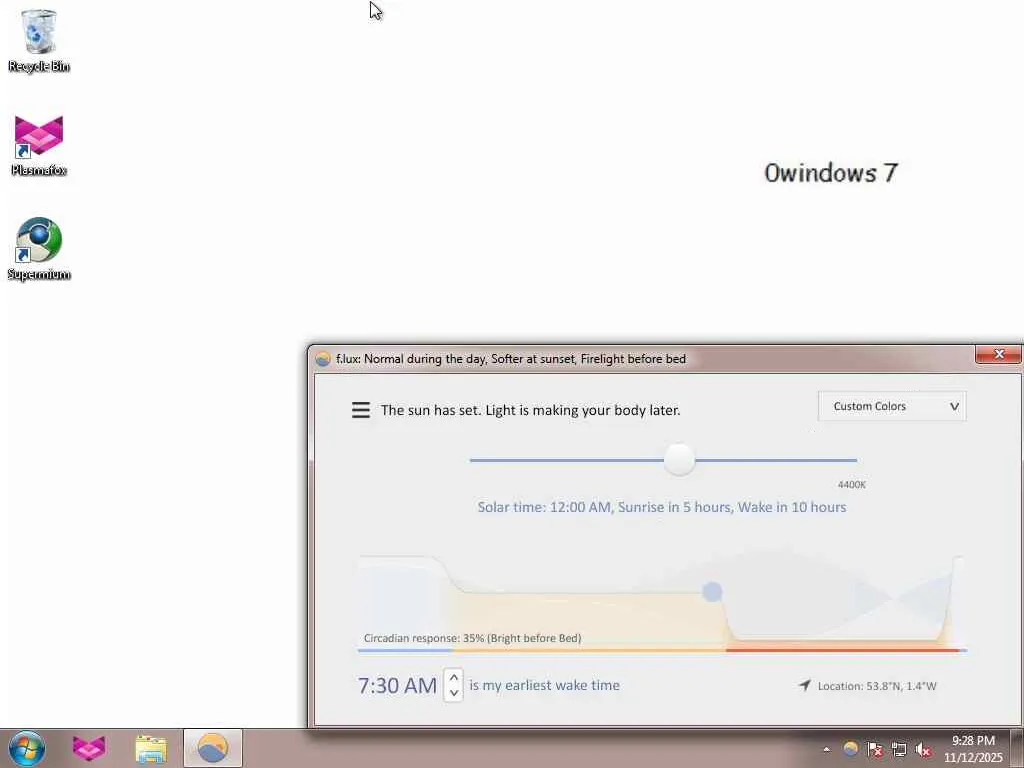Viewport: 1024px width, 768px height.
Task: Increase the wake time with the up arrow
Action: (x=454, y=677)
